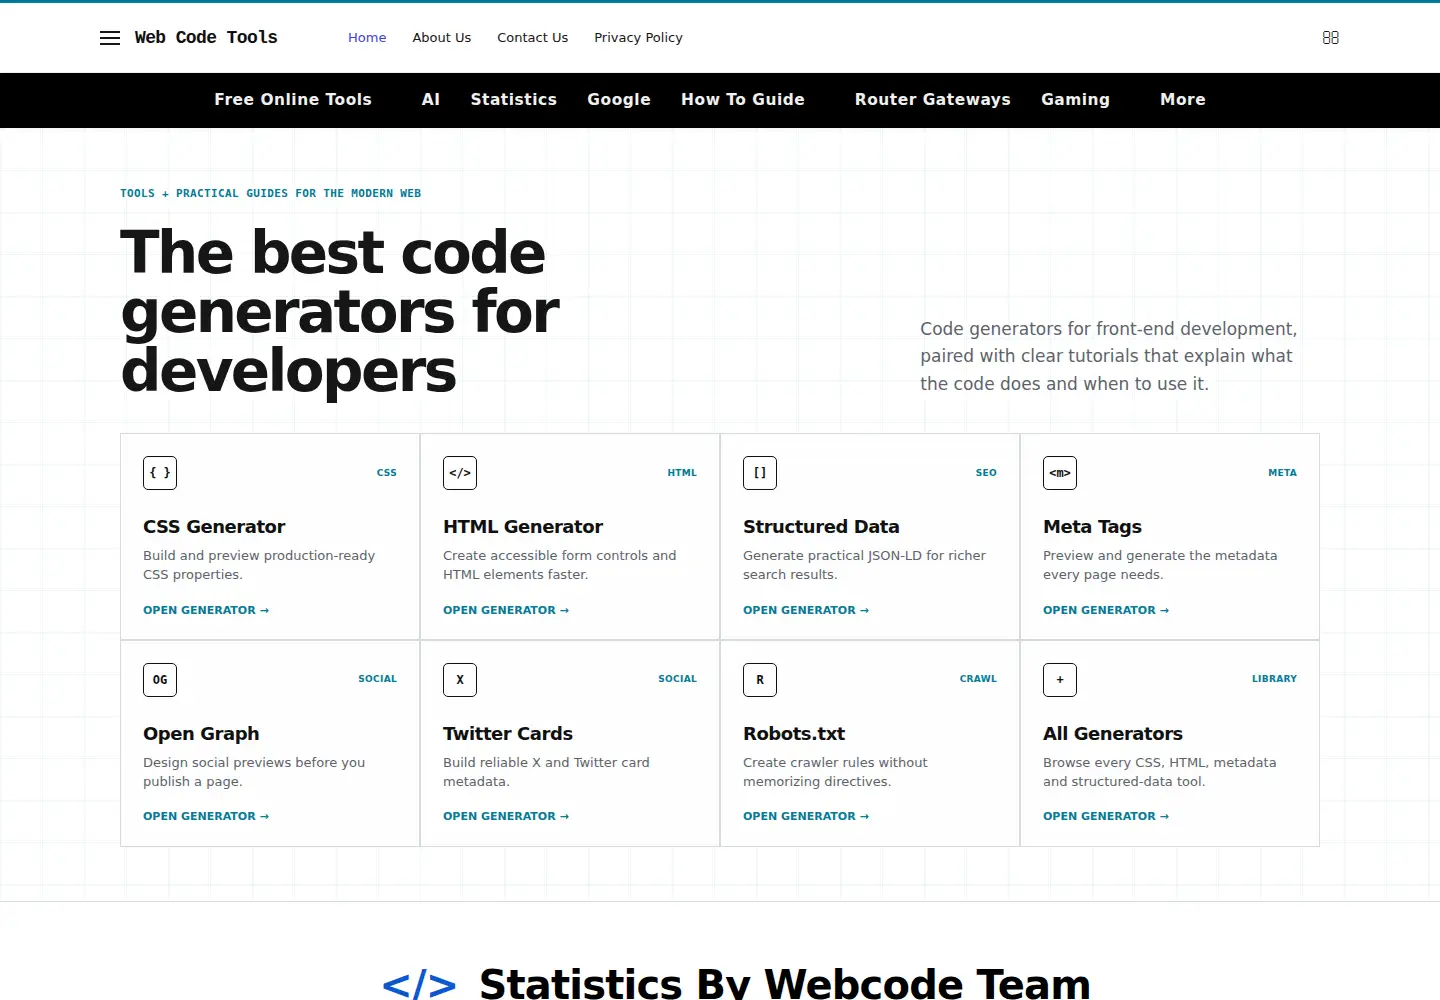This screenshot has width=1440, height=1000.
Task: Click the Meta Tags card title
Action: coord(1092,527)
